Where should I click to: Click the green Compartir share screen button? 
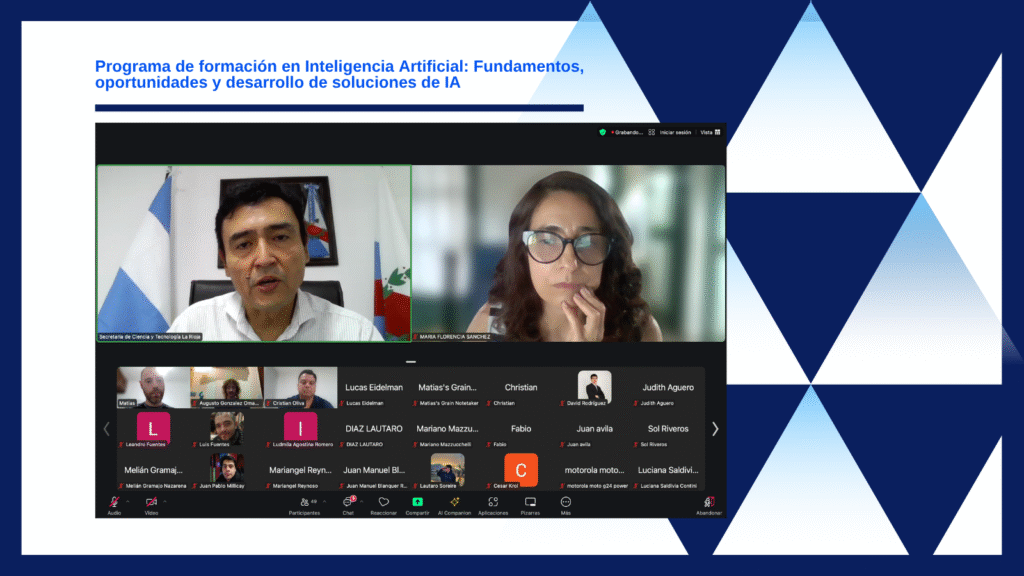417,503
